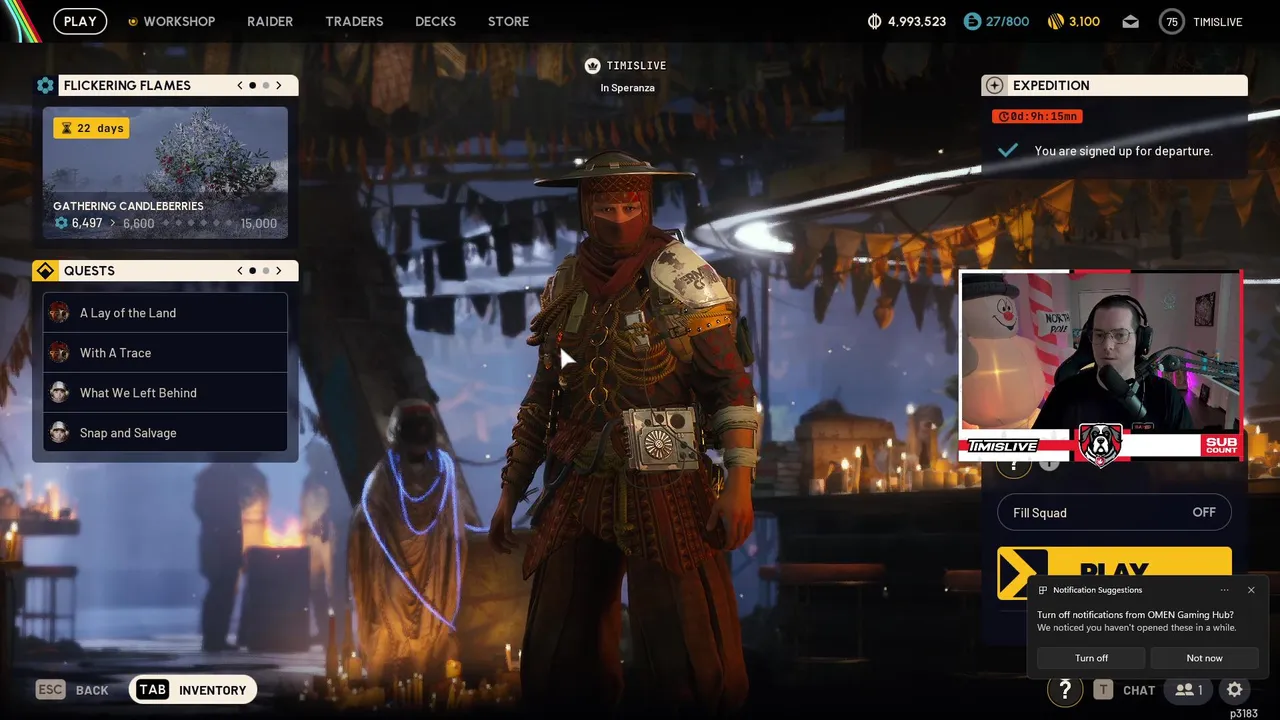Toggle Fill Squad off switch
Image resolution: width=1280 pixels, height=720 pixels.
[x=1114, y=513]
